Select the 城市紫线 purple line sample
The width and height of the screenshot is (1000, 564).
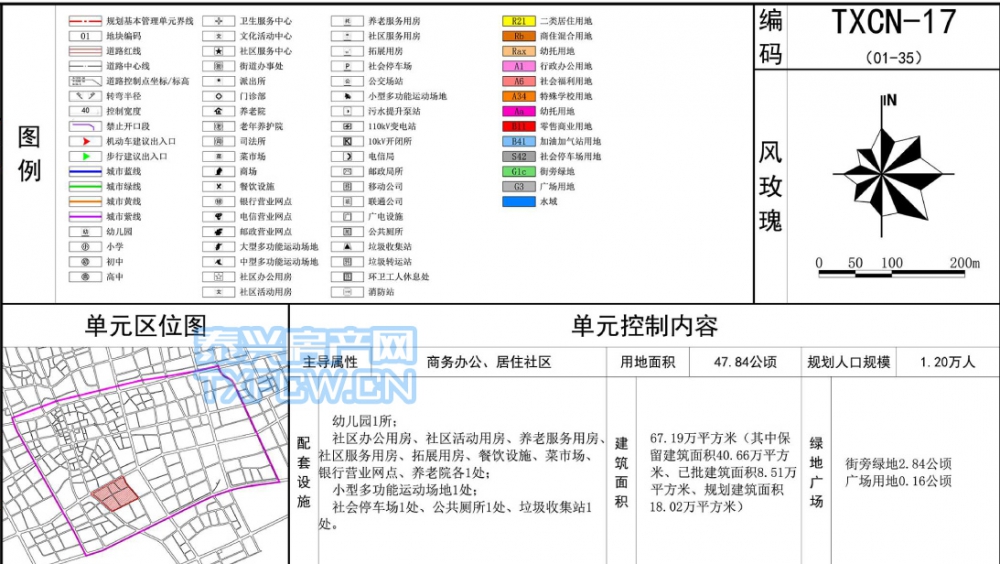[x=85, y=216]
